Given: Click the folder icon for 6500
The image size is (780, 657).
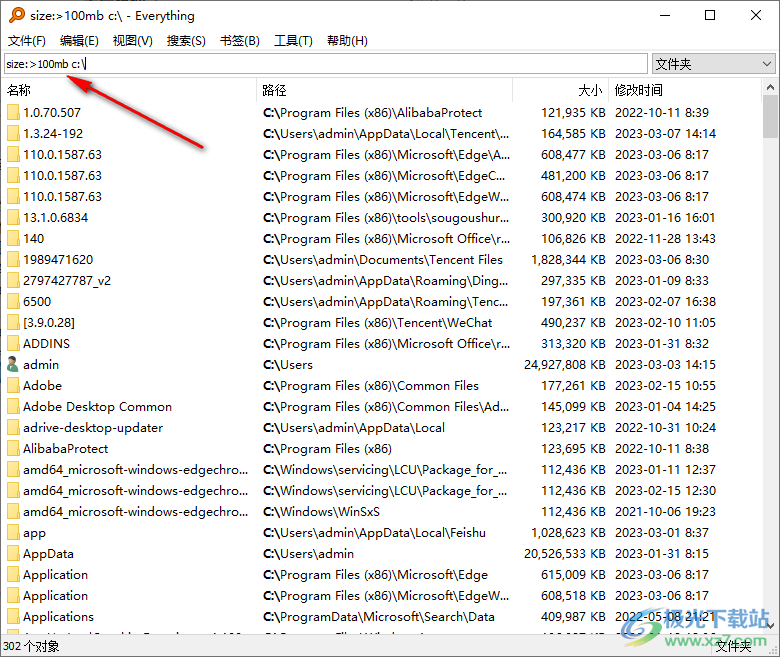Looking at the screenshot, I should pos(13,302).
